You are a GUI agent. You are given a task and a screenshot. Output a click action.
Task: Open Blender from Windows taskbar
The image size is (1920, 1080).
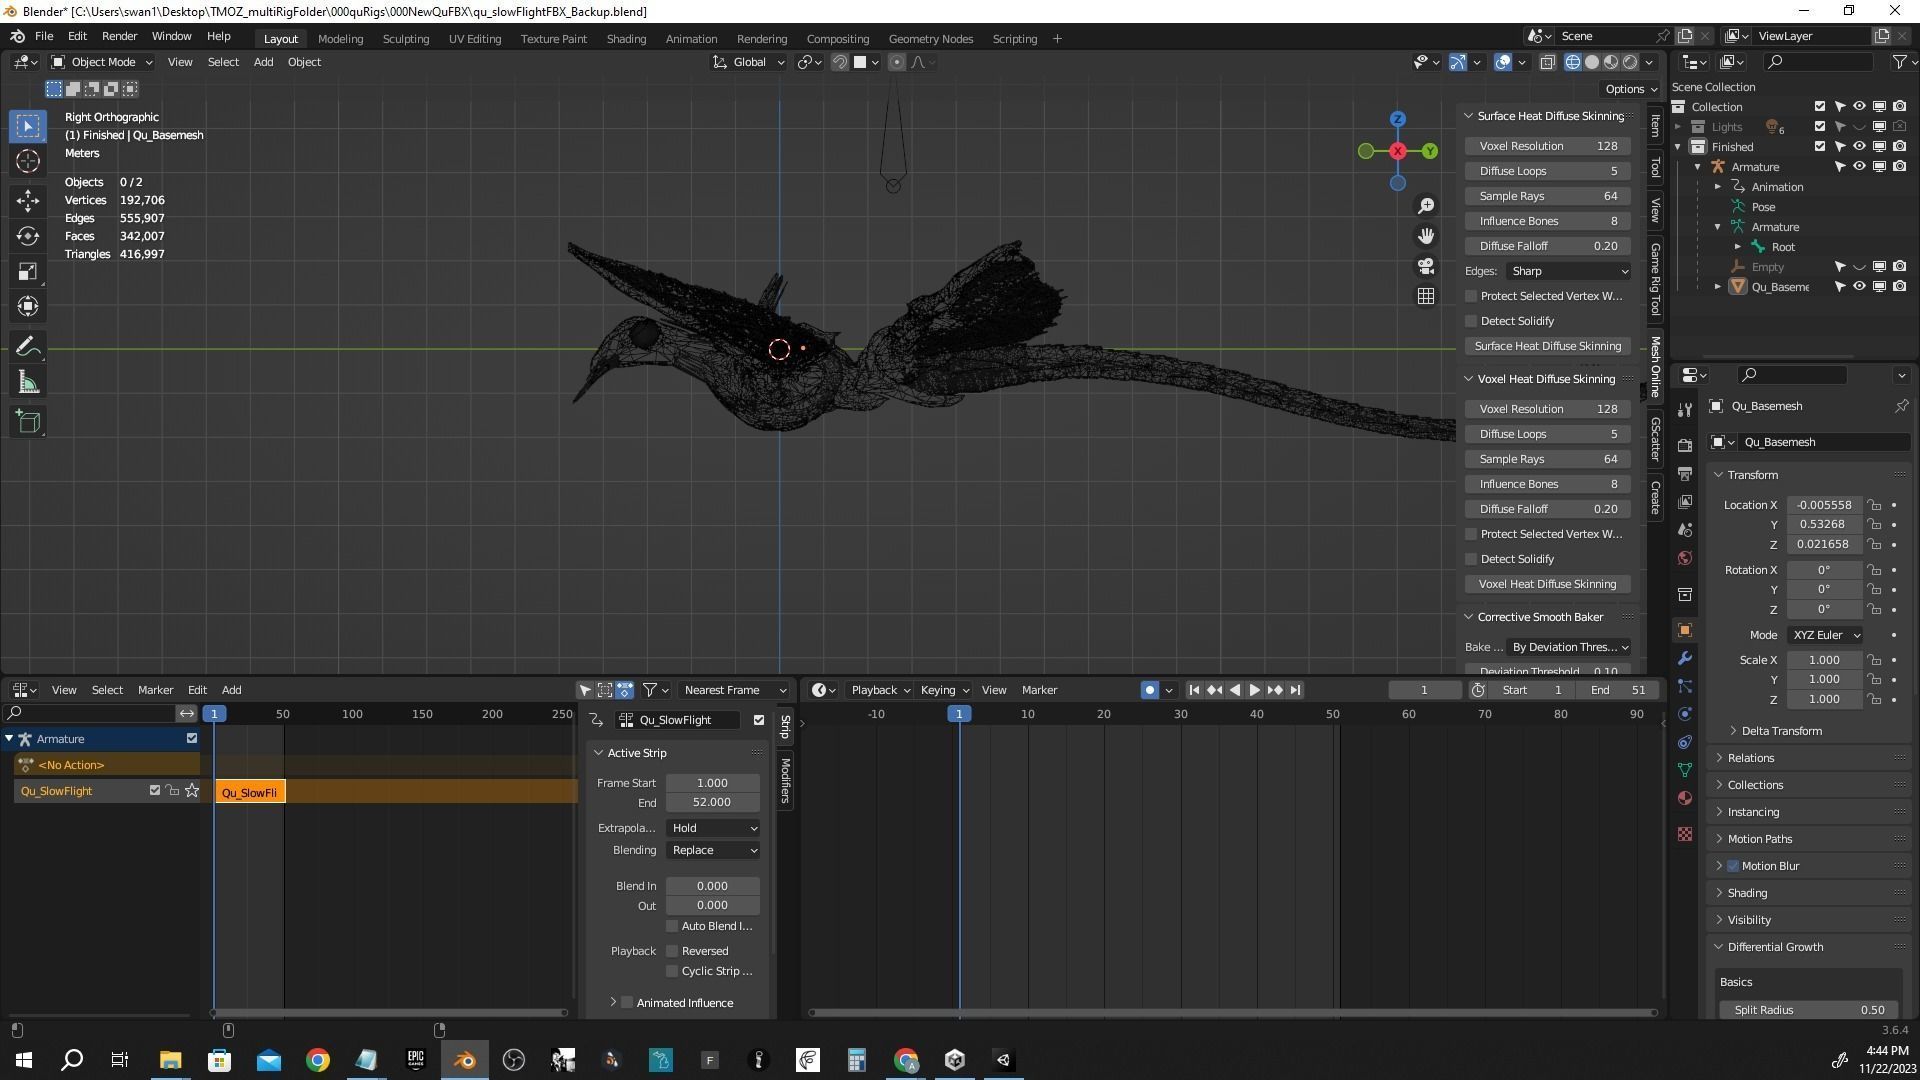(x=464, y=1060)
